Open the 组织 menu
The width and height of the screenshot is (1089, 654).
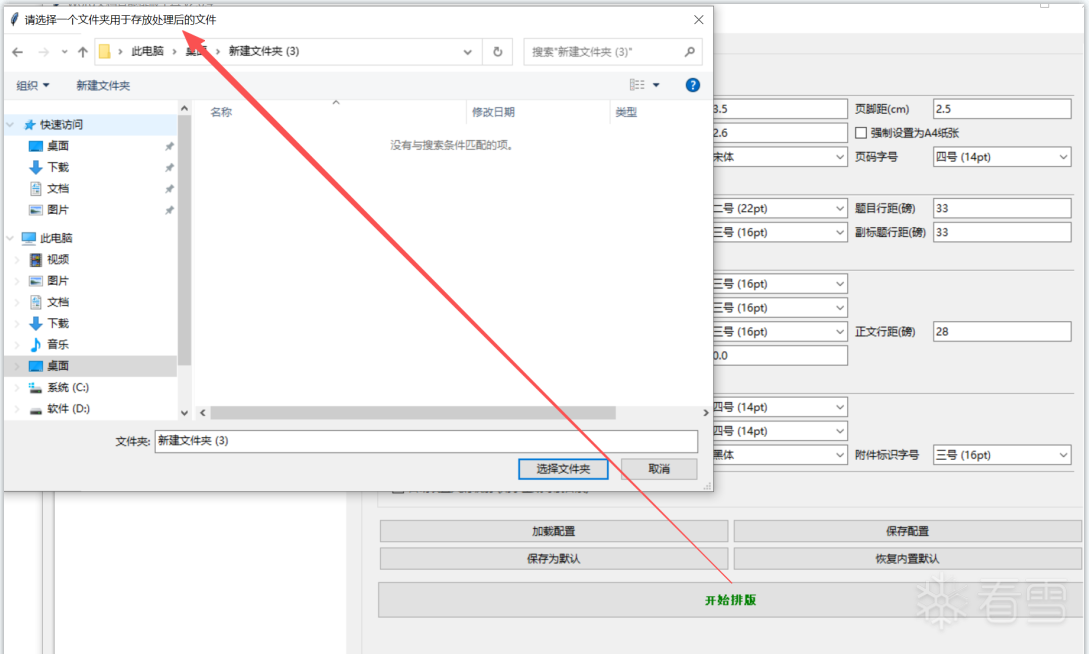click(x=33, y=86)
